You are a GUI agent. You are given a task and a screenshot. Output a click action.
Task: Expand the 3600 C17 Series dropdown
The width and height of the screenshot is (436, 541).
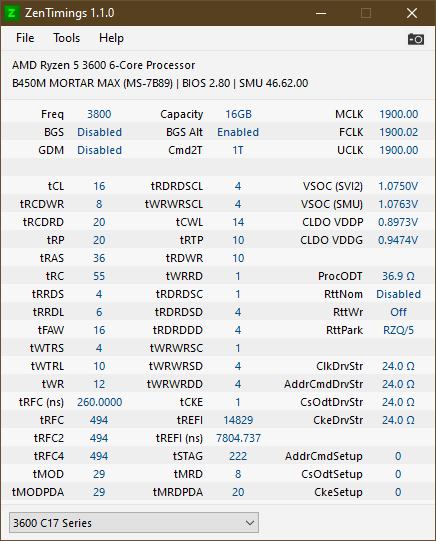tap(134, 523)
